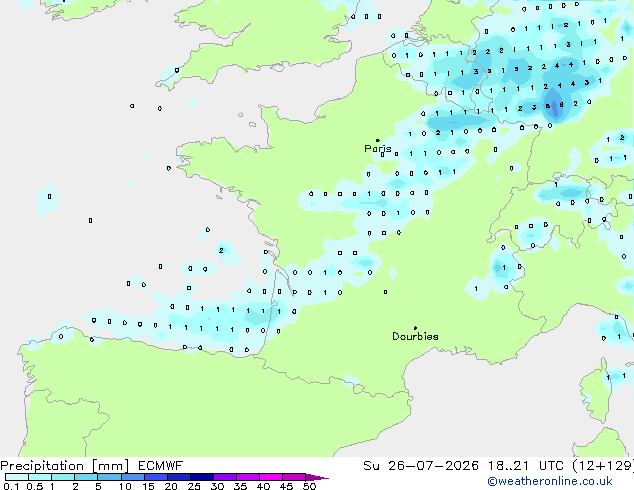634x490 pixels.
Task: Click the '10' legend scale value
Action: point(125,486)
